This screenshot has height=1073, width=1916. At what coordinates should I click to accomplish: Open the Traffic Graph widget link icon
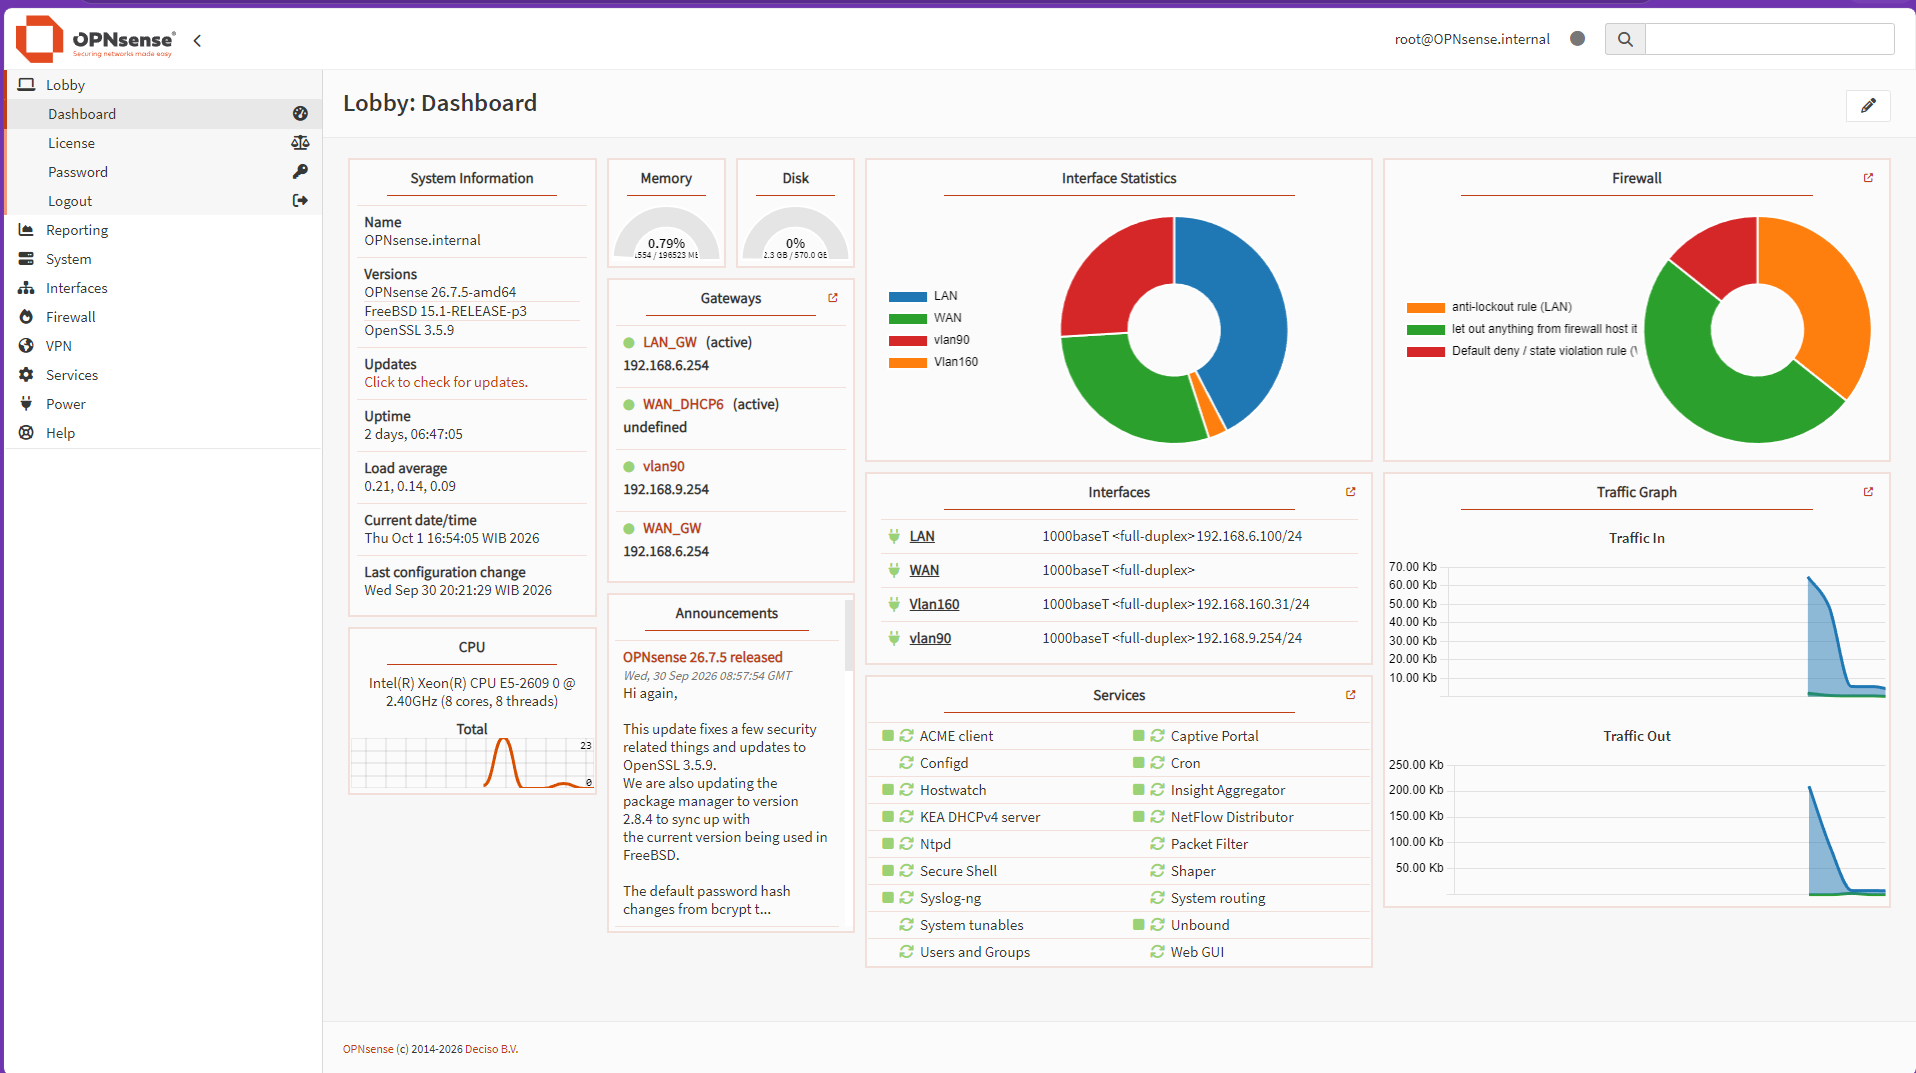tap(1868, 492)
